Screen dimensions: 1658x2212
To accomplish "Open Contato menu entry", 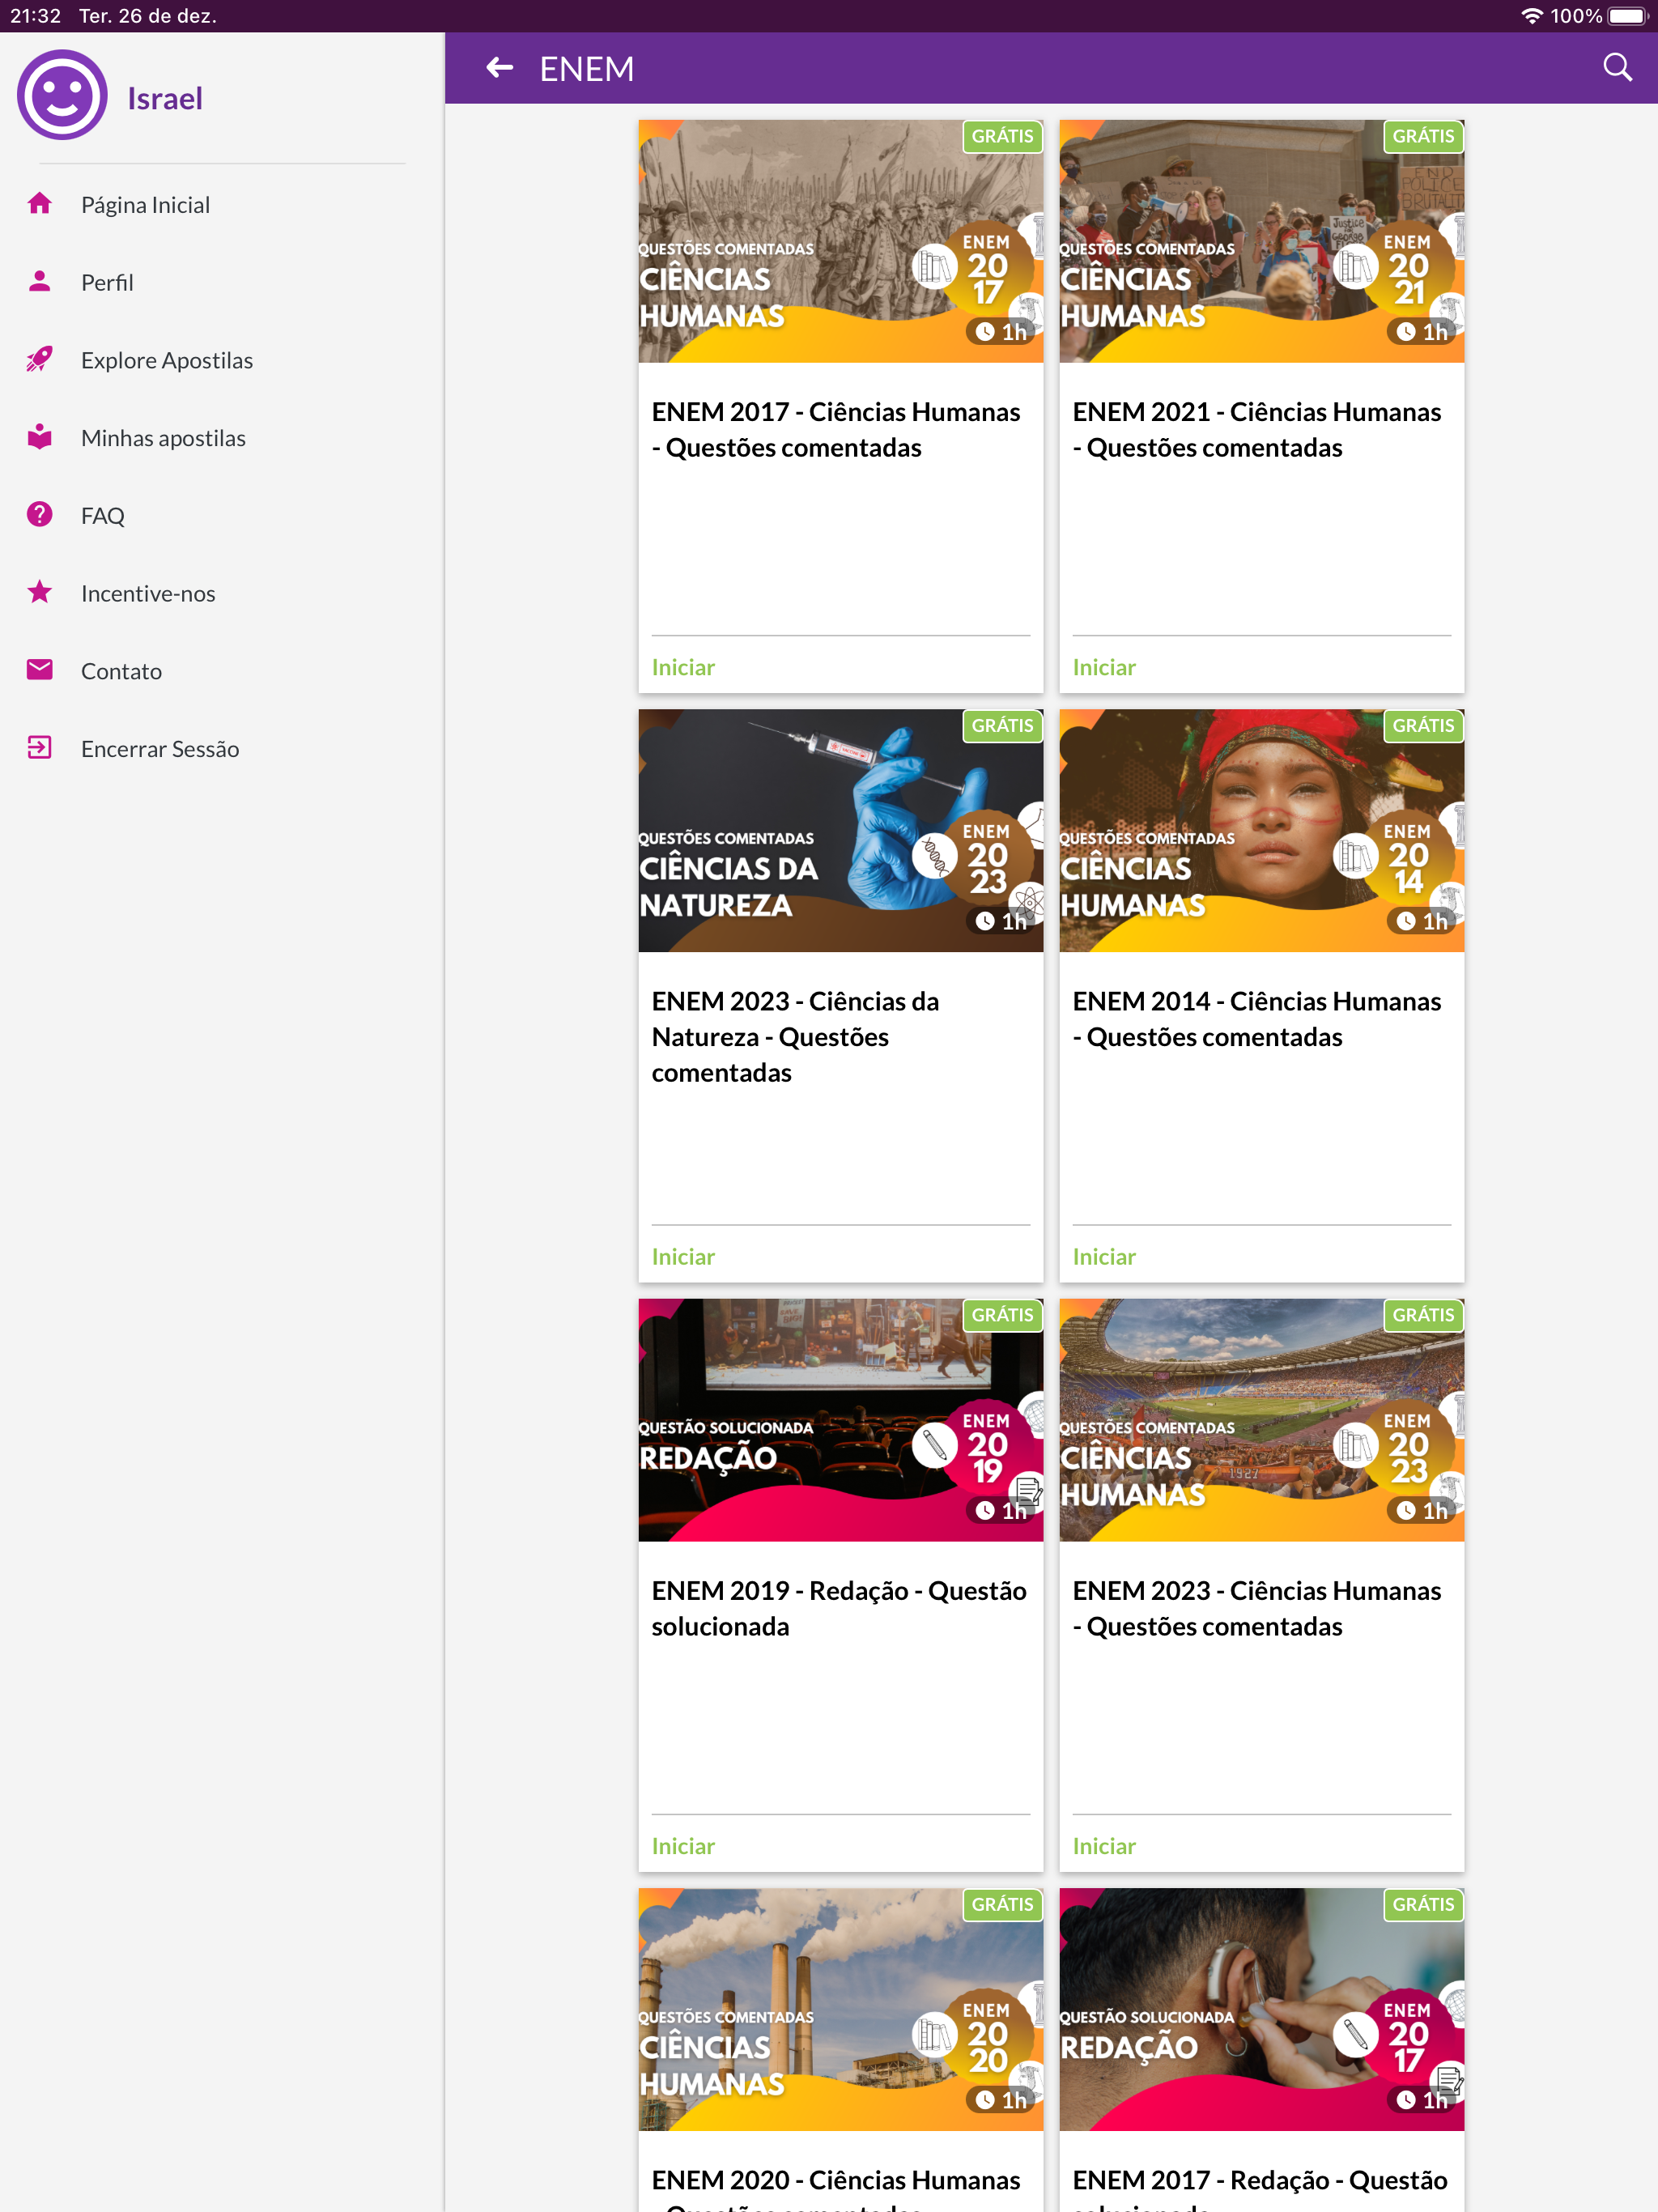I will 222,671.
